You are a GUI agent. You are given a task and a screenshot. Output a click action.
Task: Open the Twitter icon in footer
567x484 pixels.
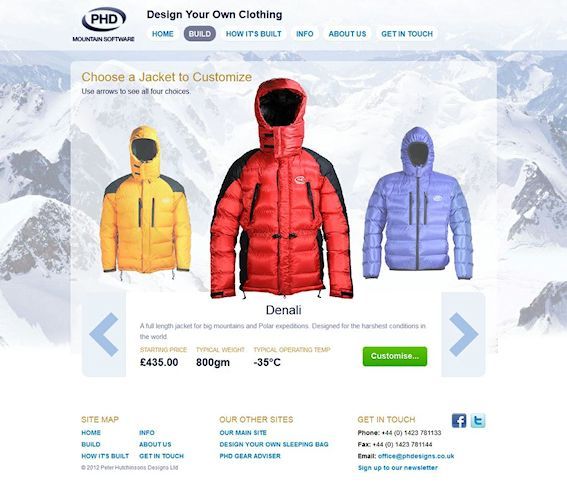pyautogui.click(x=478, y=421)
